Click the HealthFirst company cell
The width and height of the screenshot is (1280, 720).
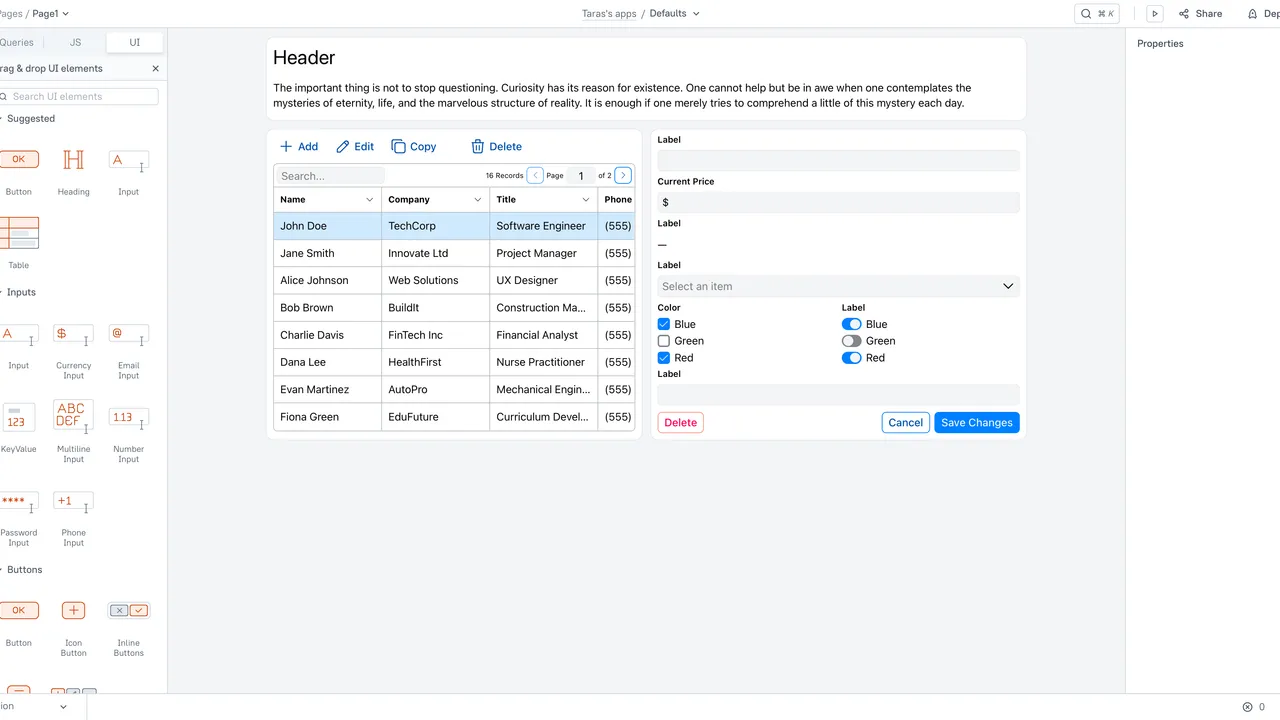click(436, 362)
